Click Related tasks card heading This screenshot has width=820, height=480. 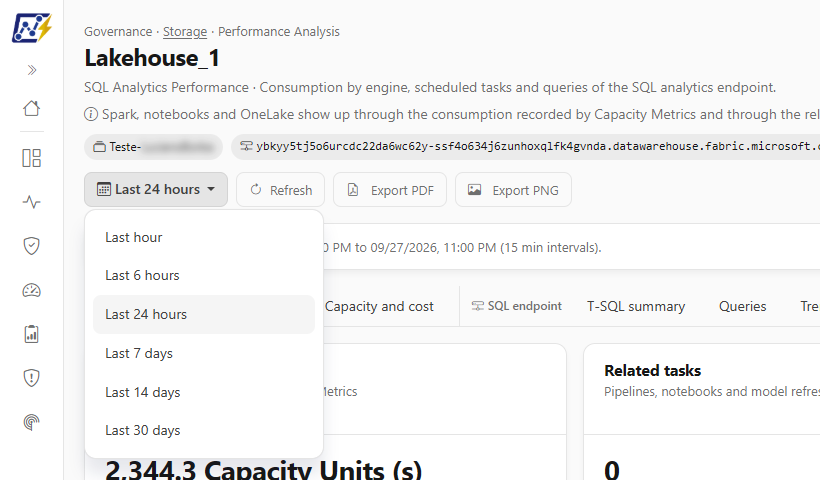[x=653, y=371]
